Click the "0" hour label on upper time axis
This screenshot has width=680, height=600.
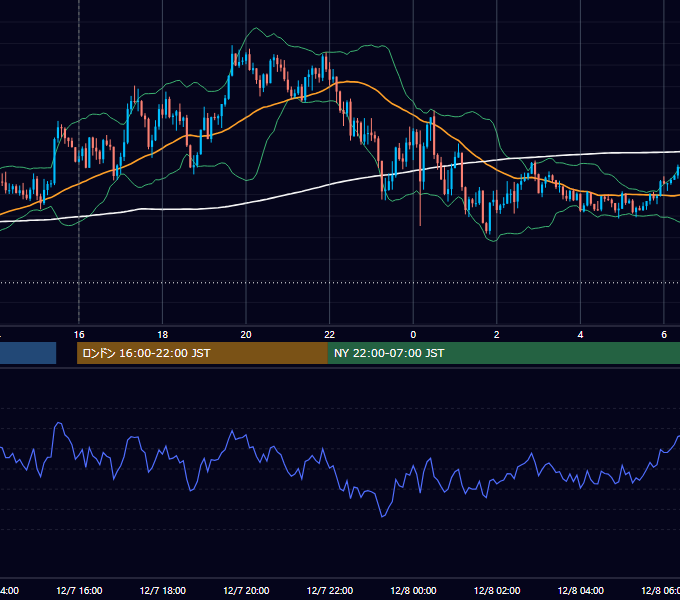tap(413, 335)
